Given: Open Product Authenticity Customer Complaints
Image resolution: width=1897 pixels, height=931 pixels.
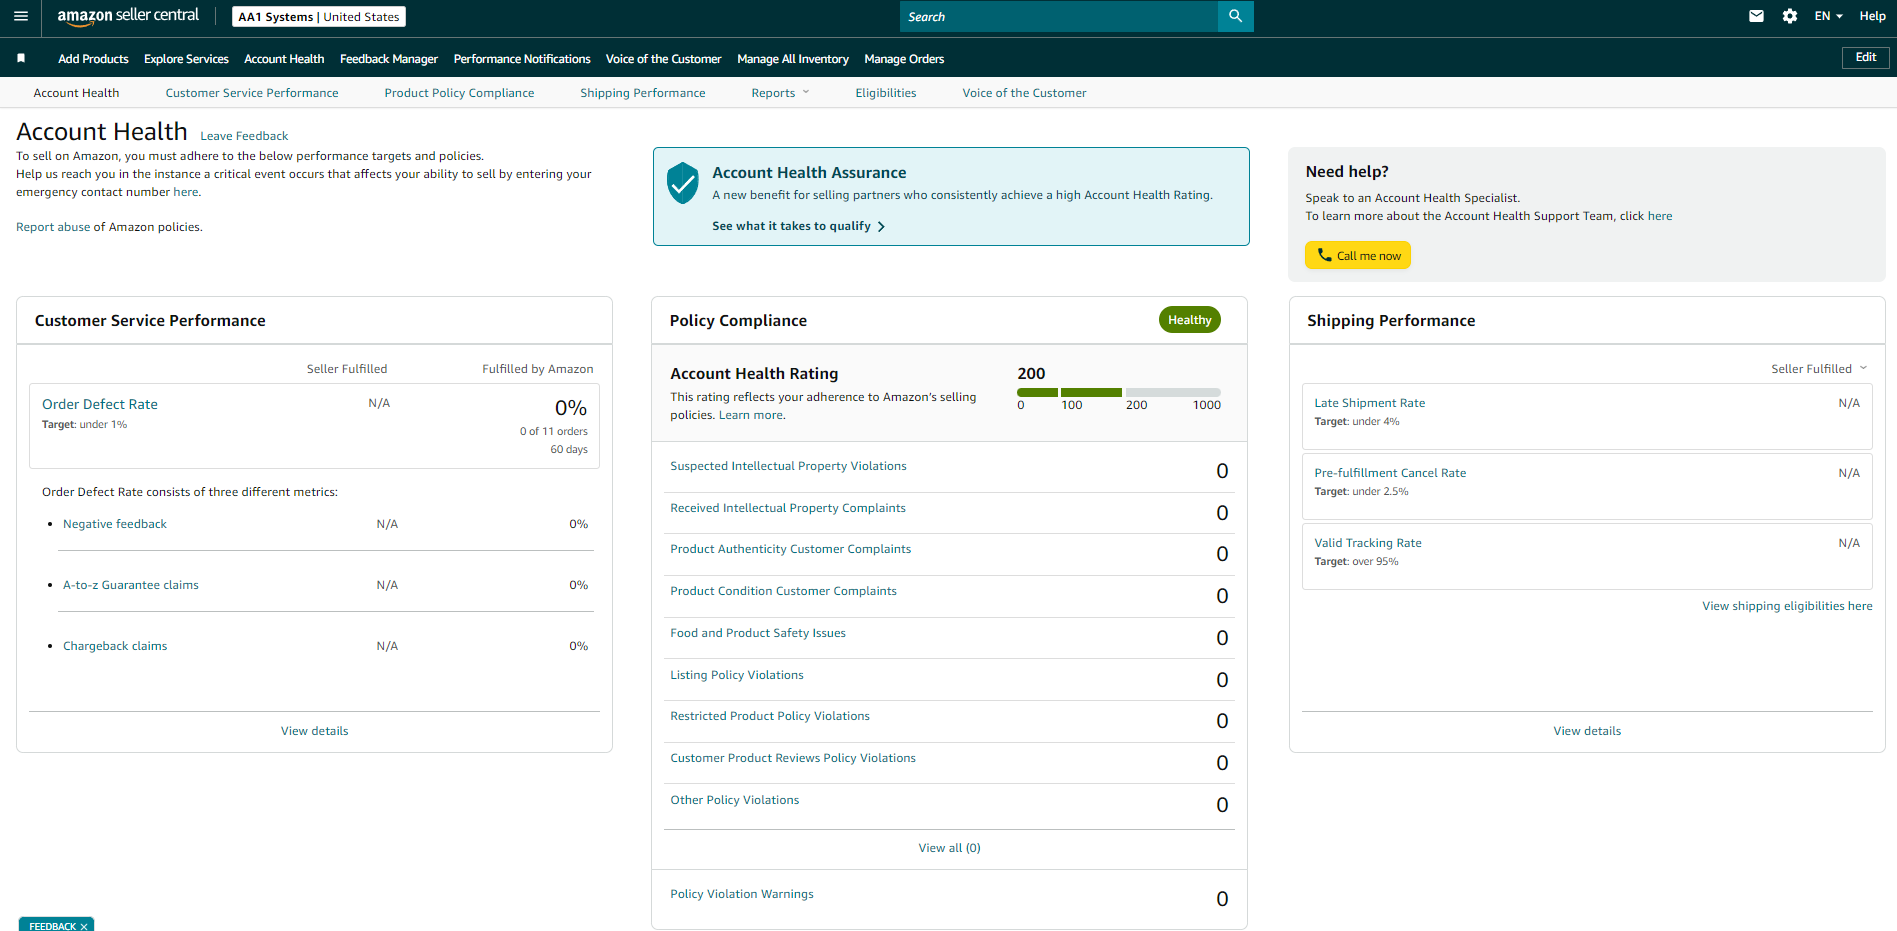Looking at the screenshot, I should click(x=791, y=549).
